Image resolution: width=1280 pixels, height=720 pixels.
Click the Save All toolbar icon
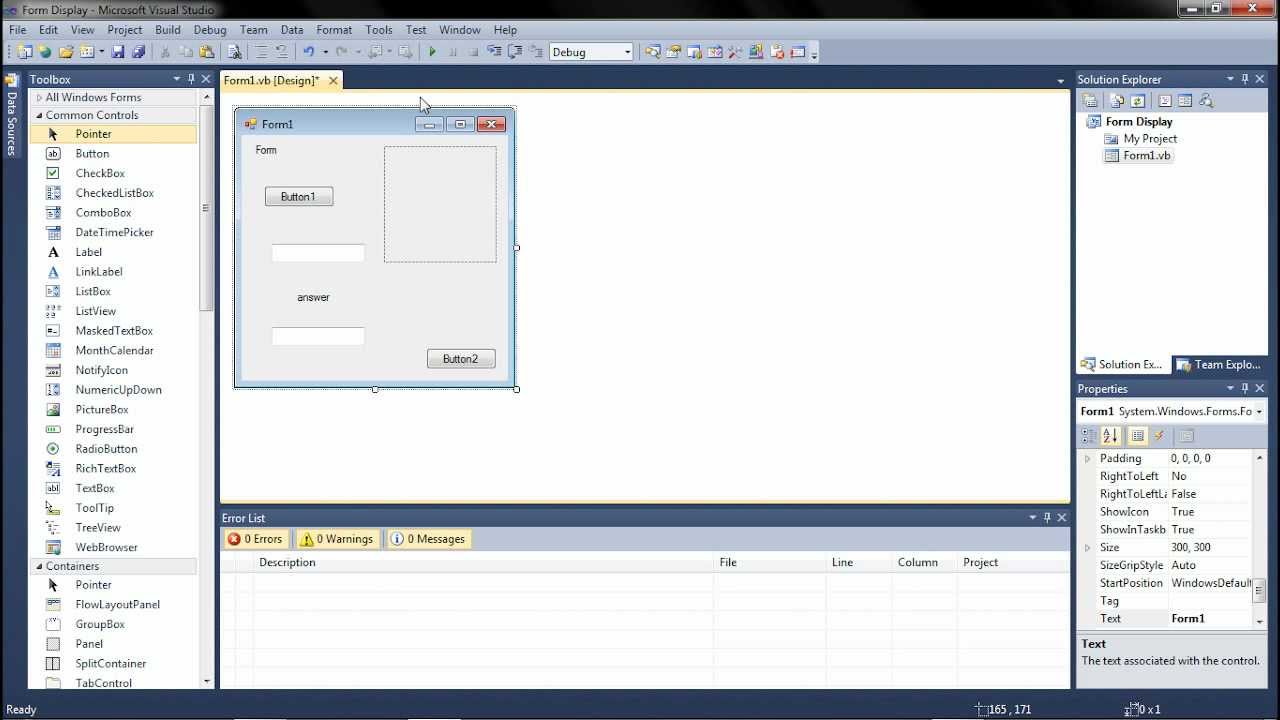[x=138, y=52]
